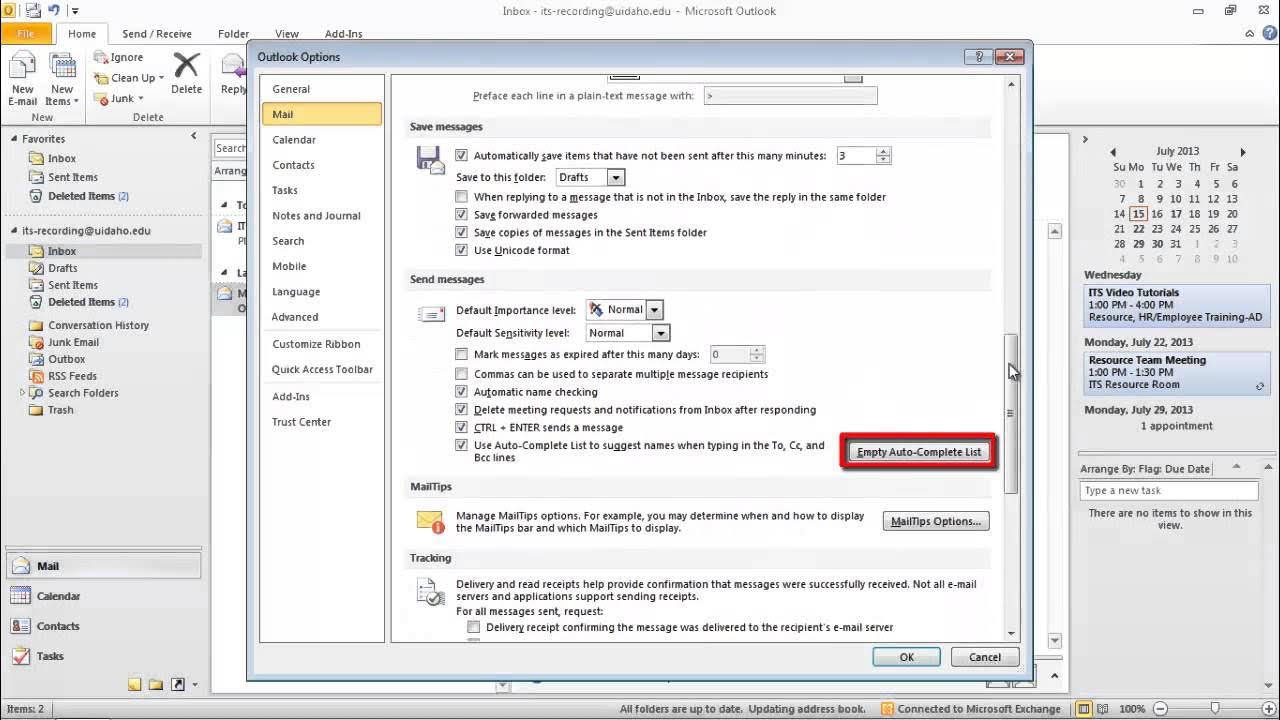Switch to the Folder ribbon tab
The image size is (1280, 720).
tap(234, 34)
